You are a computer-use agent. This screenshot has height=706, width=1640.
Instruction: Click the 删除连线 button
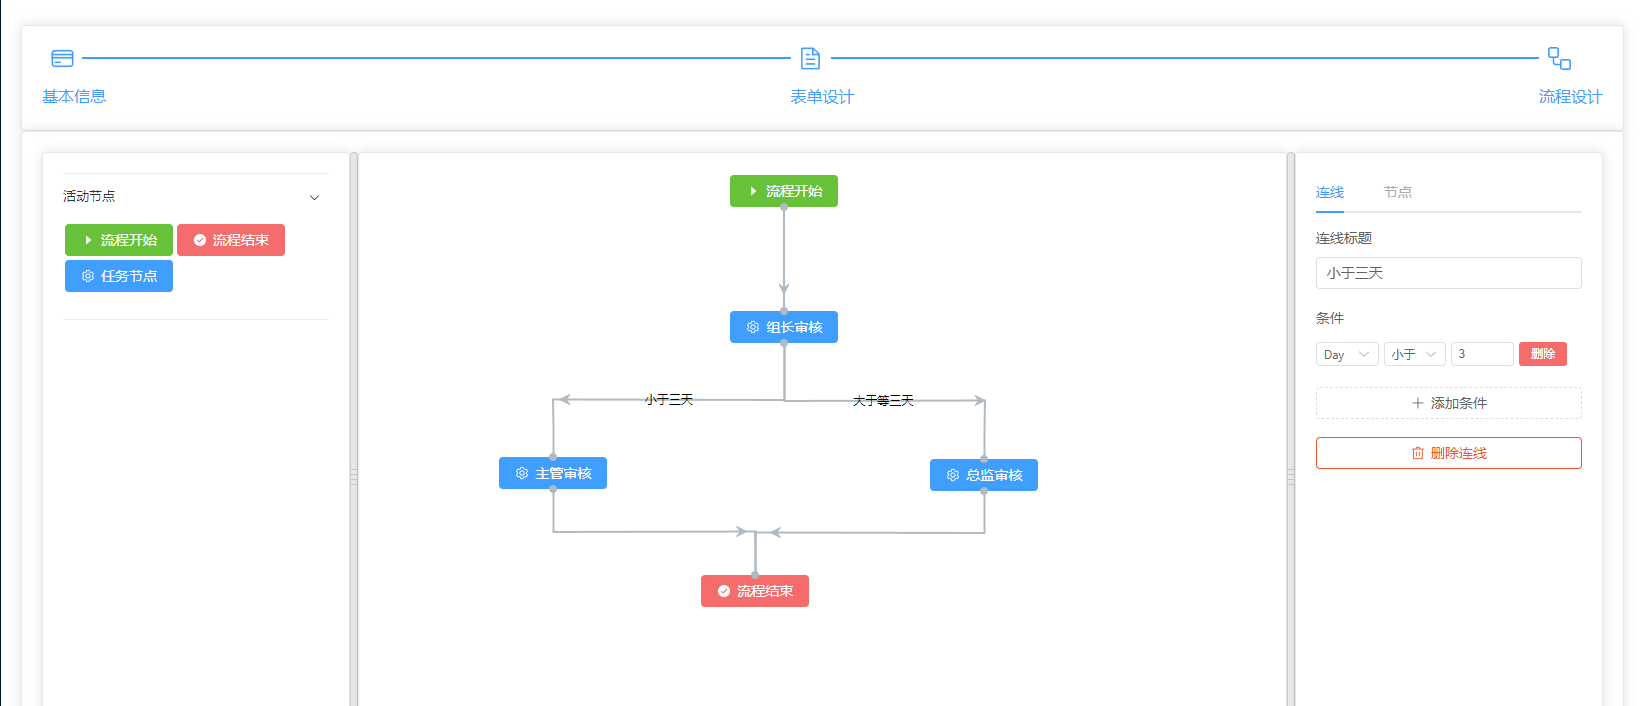[1448, 453]
